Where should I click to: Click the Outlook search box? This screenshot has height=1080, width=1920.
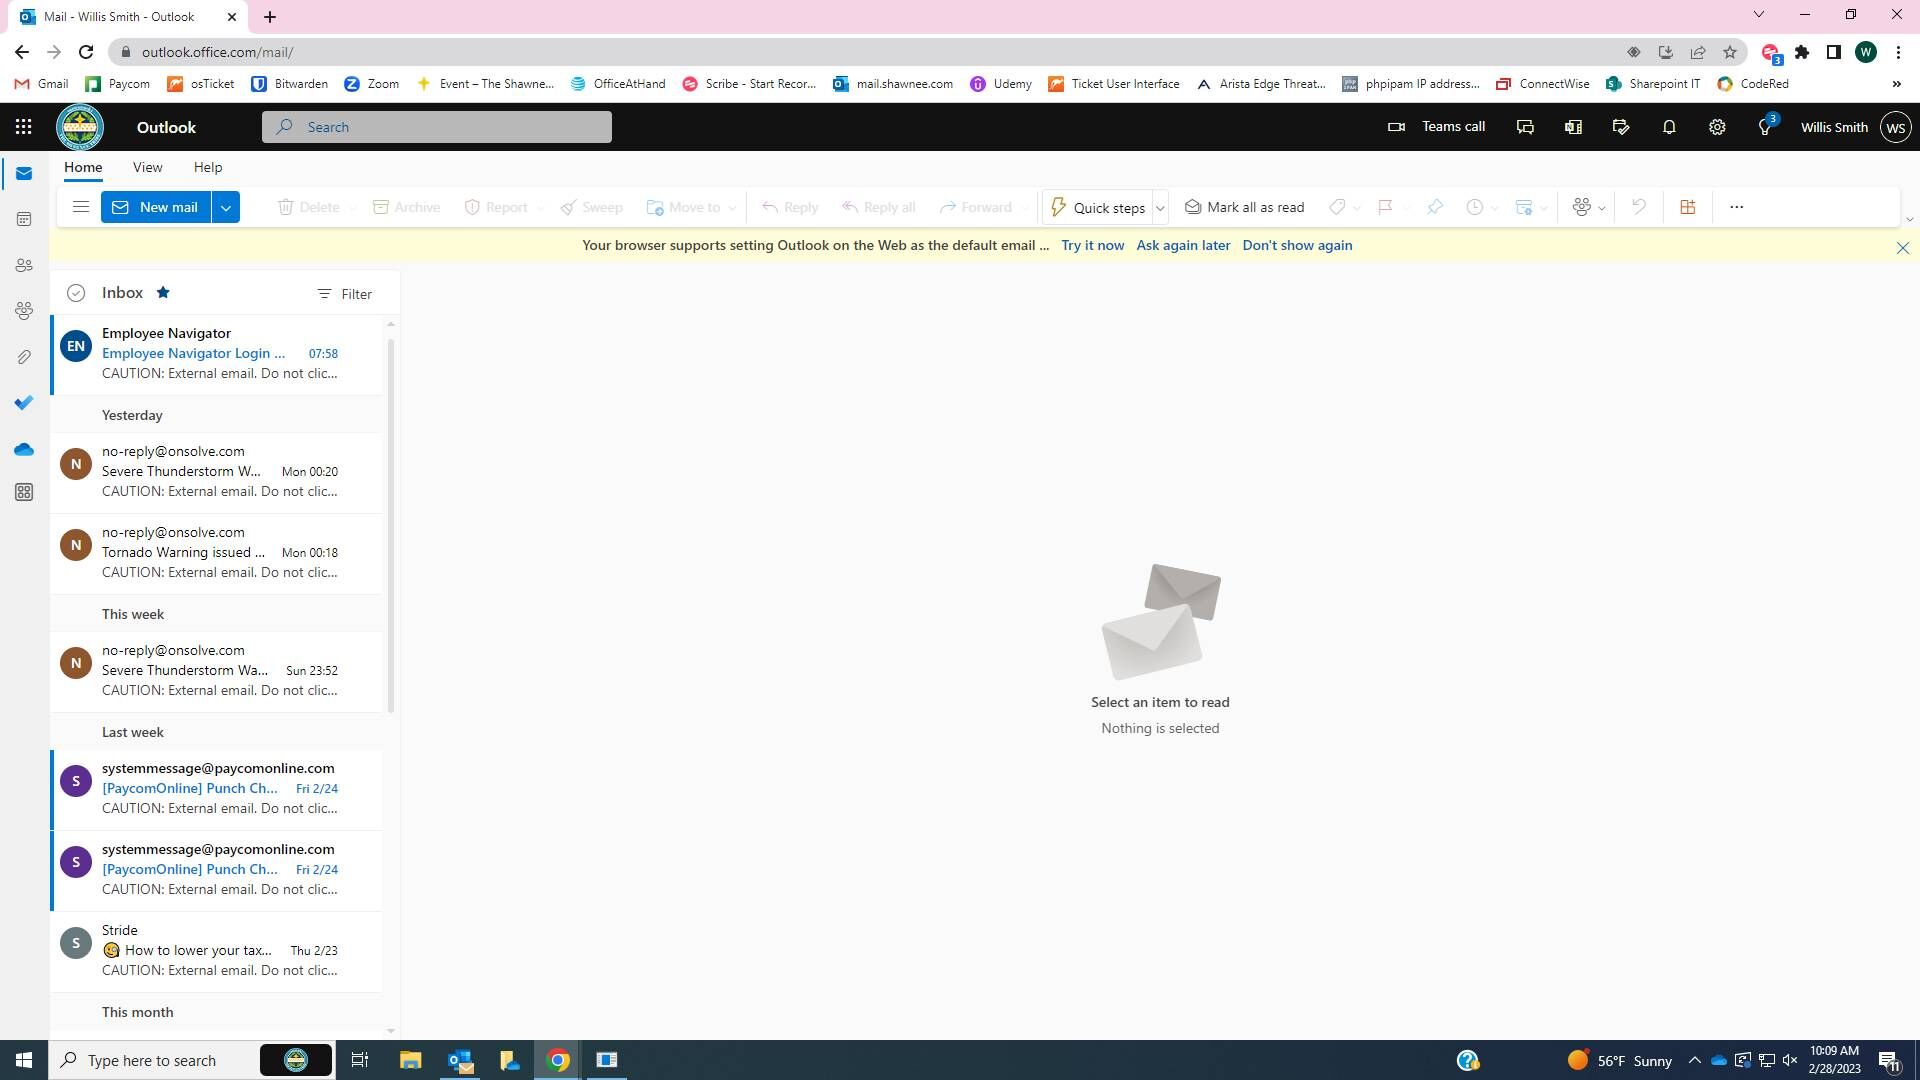pos(437,127)
